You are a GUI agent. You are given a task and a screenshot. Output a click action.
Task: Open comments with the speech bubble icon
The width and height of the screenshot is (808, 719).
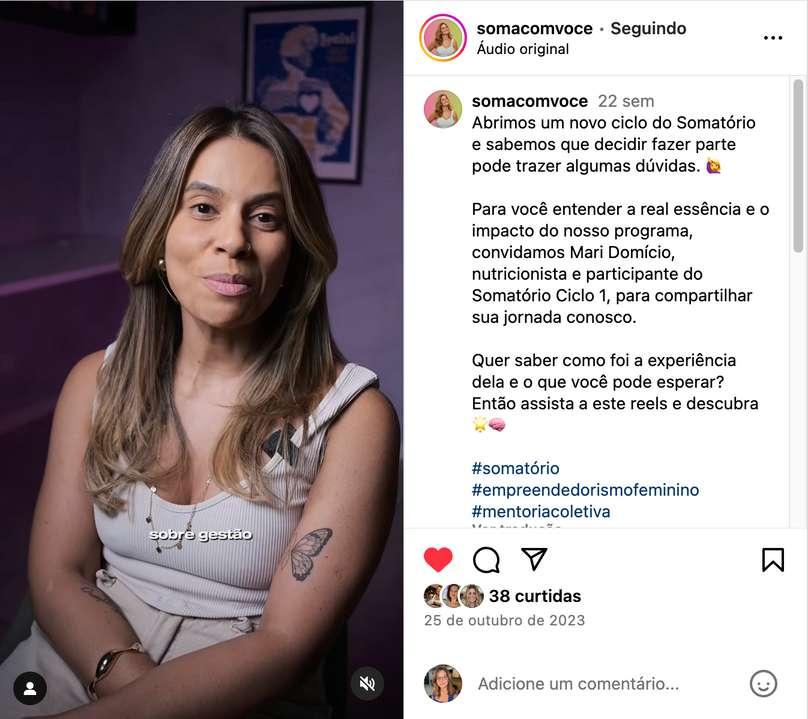tap(486, 560)
